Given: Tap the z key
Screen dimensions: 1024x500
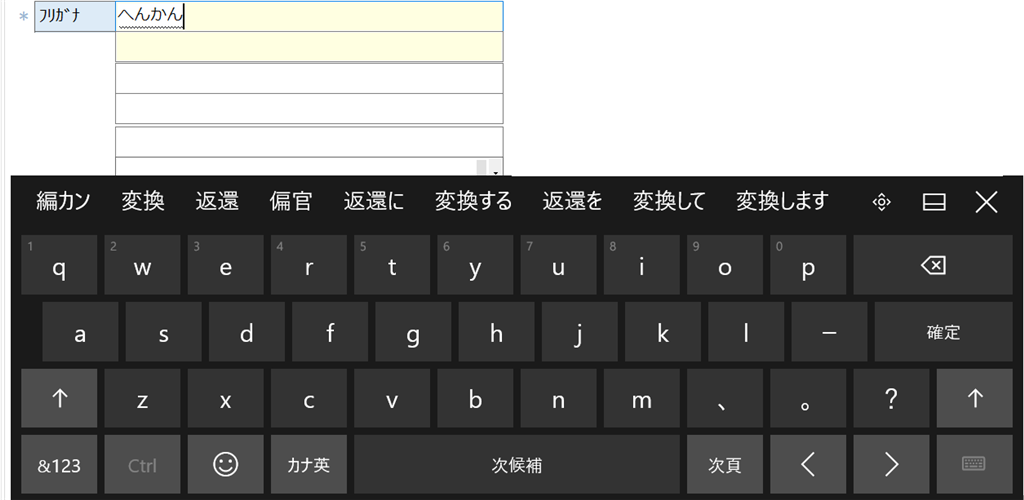Looking at the screenshot, I should click(142, 398).
